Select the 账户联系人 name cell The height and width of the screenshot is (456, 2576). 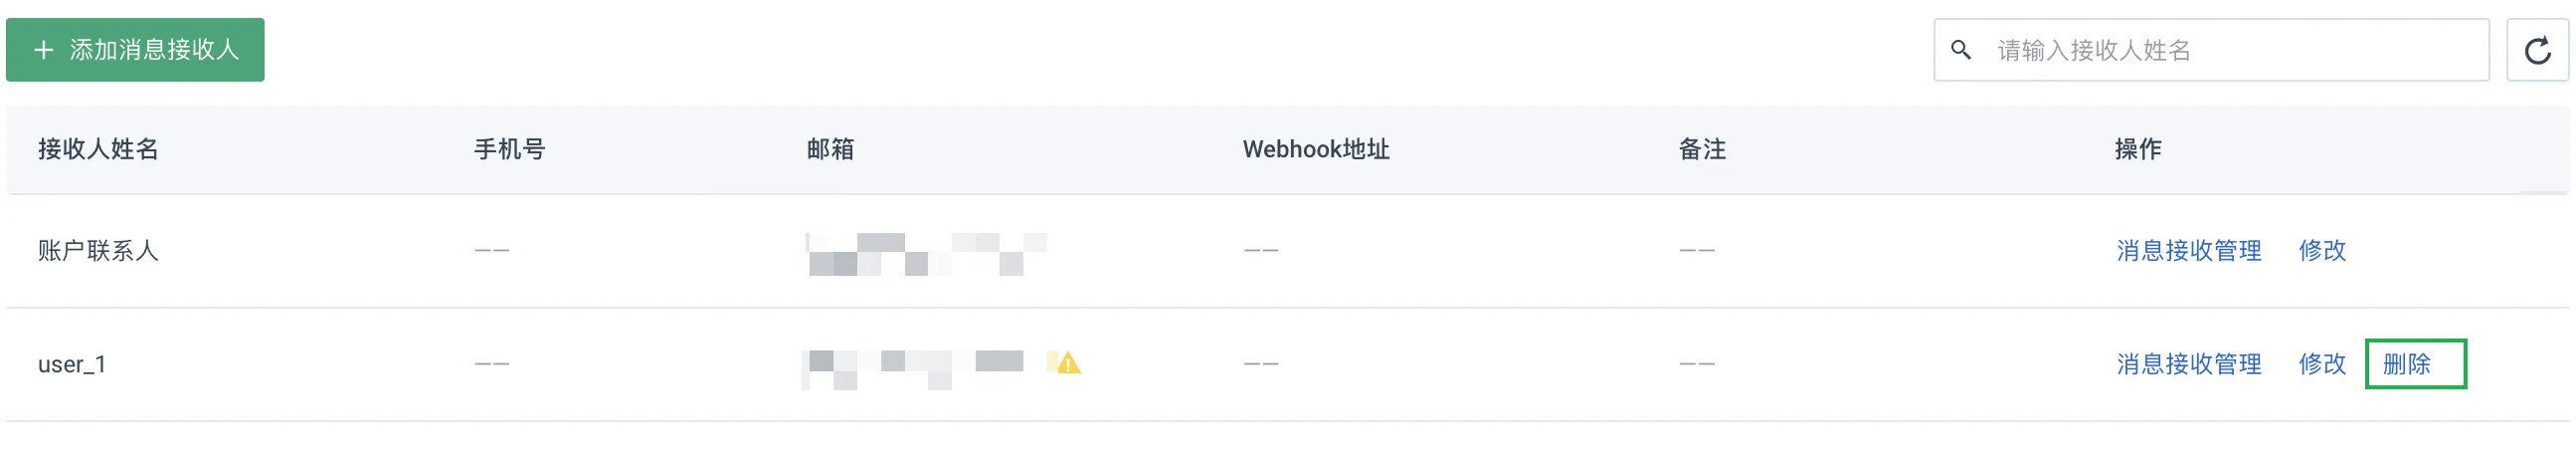pyautogui.click(x=98, y=250)
